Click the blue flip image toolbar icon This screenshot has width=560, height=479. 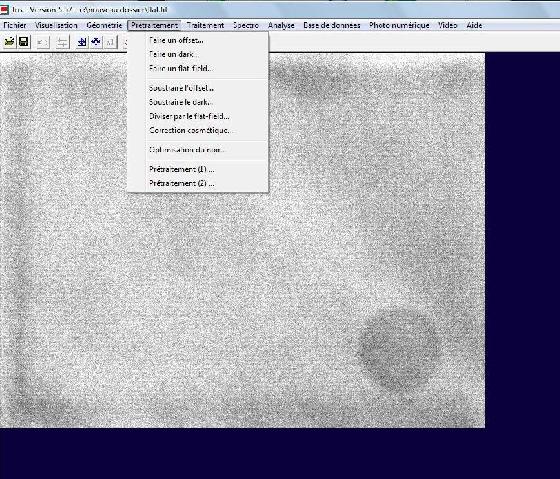[82, 42]
